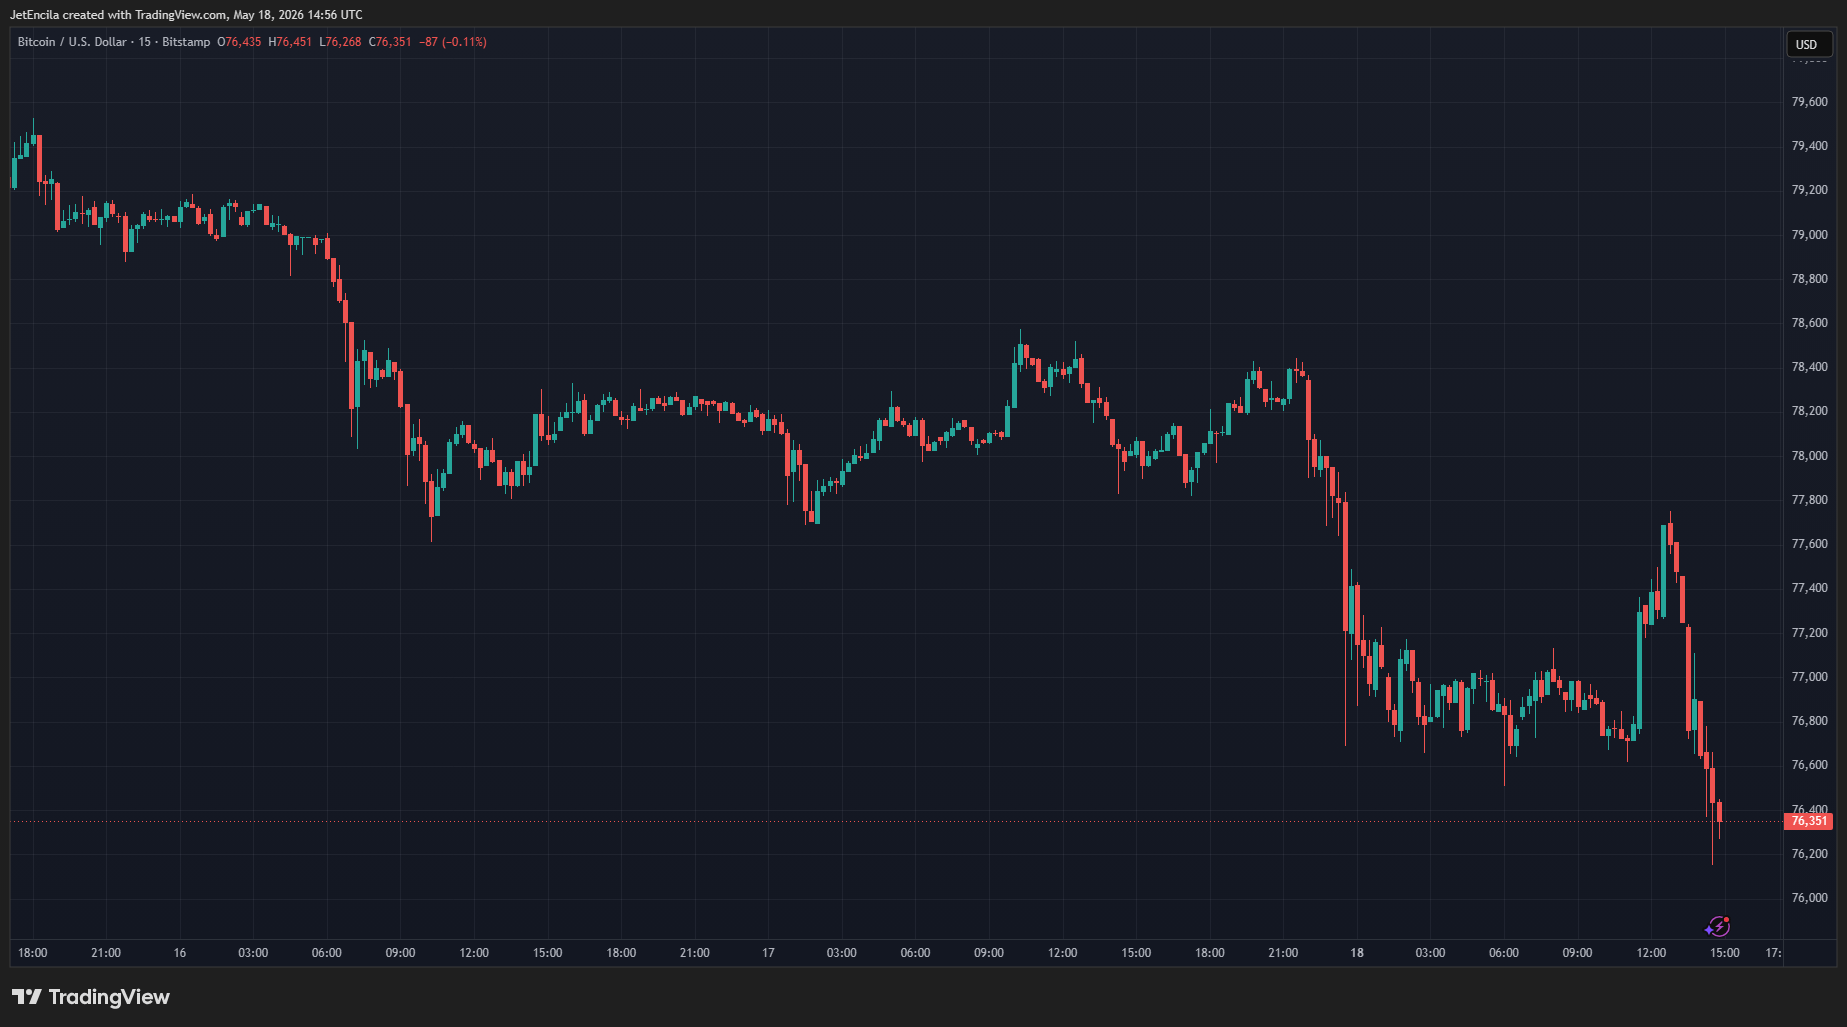The height and width of the screenshot is (1027, 1847).
Task: Click the purple lightning icon near the time axis
Action: 1717,927
